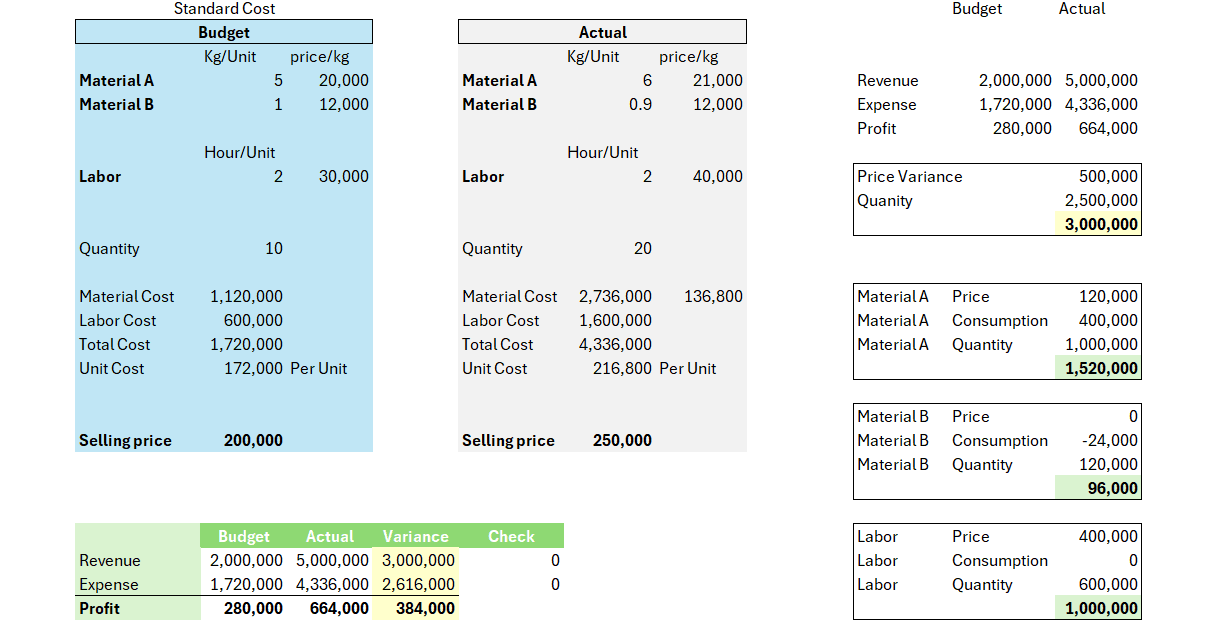Select Budget Unit Cost 172,000

pyautogui.click(x=253, y=368)
